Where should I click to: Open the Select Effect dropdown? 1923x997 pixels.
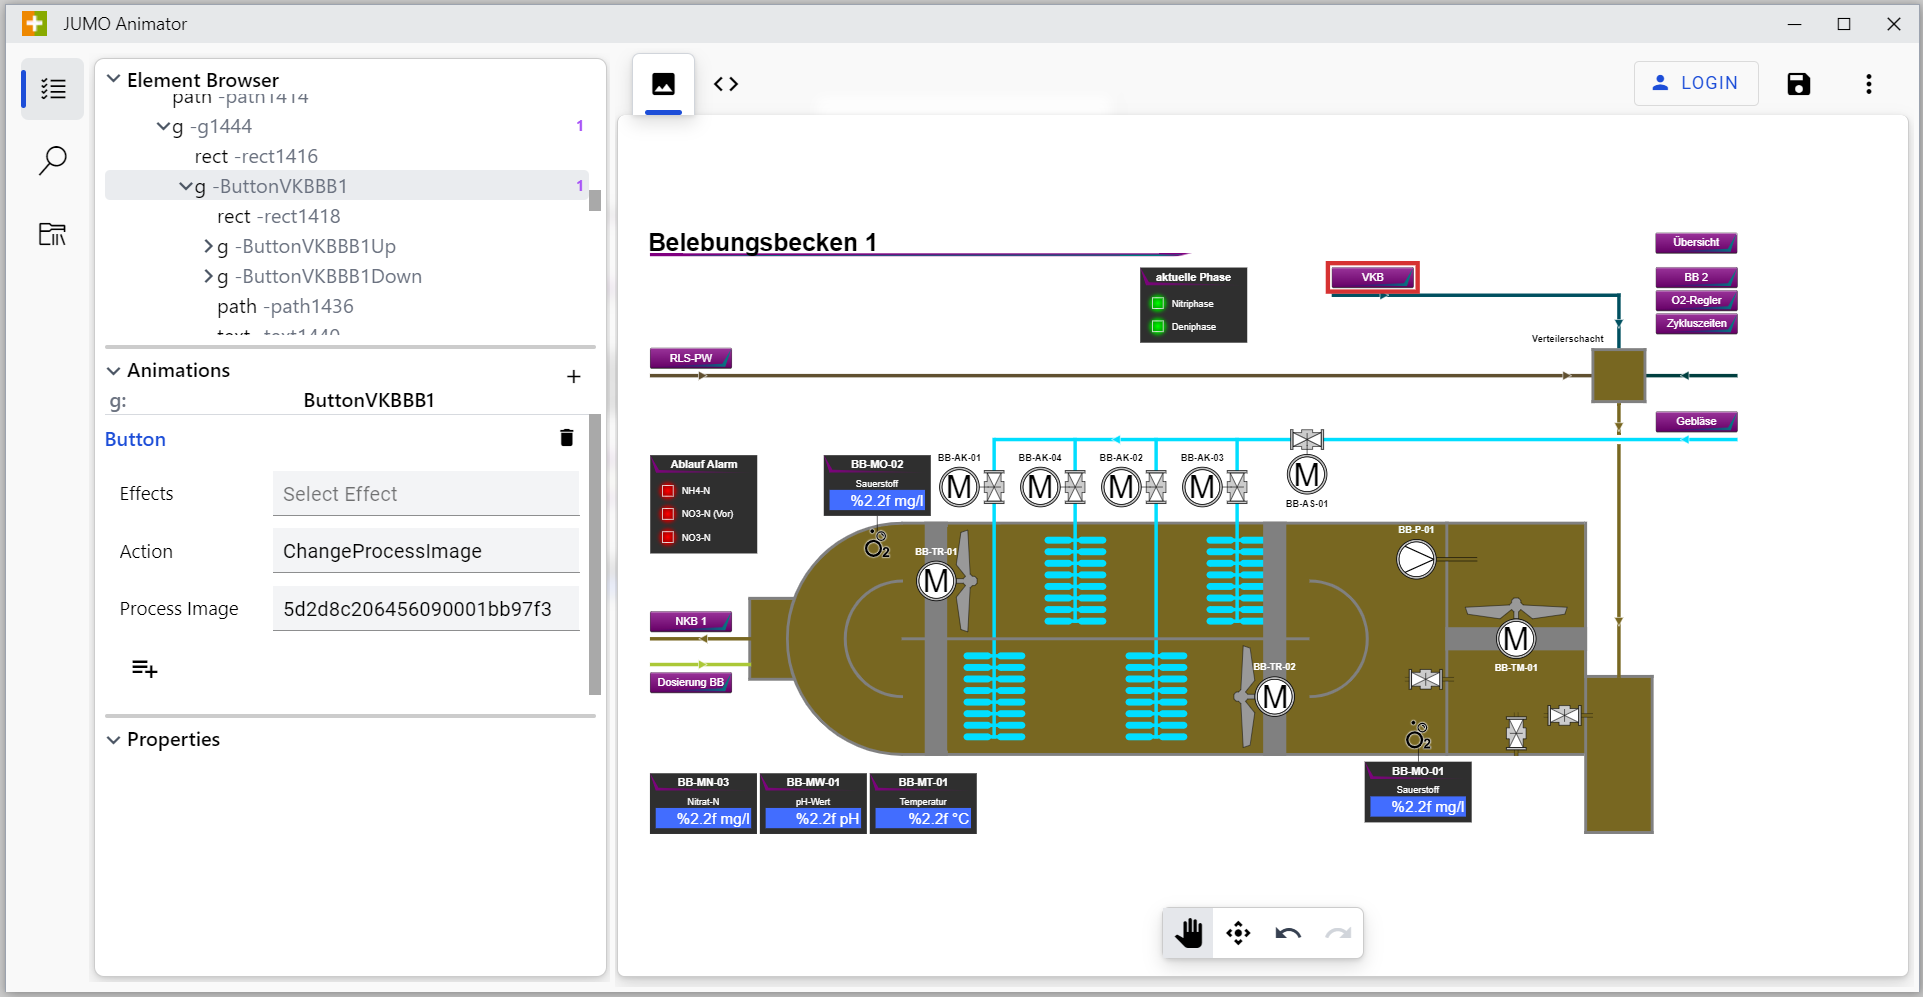[425, 494]
